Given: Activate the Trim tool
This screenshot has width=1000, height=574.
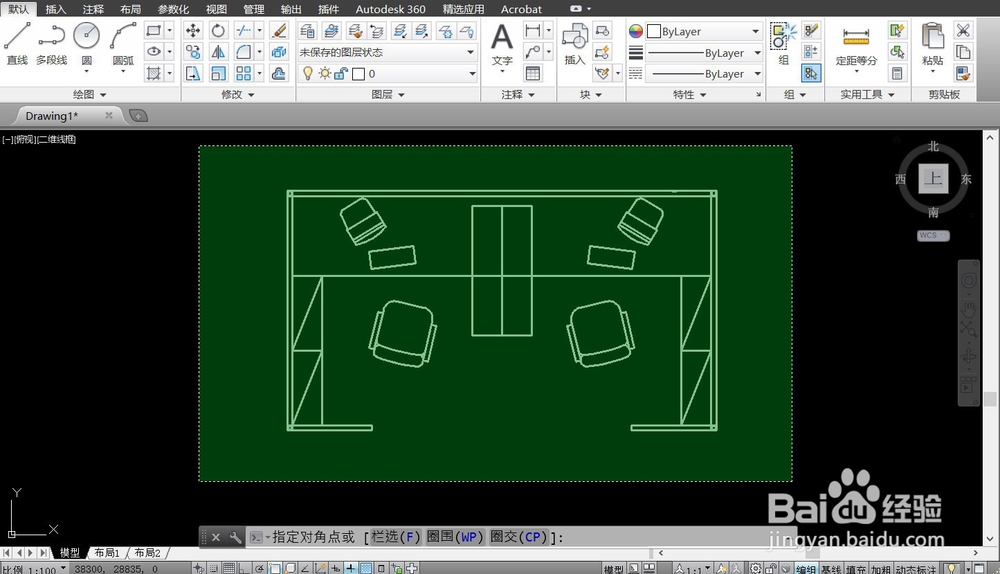Looking at the screenshot, I should (243, 30).
